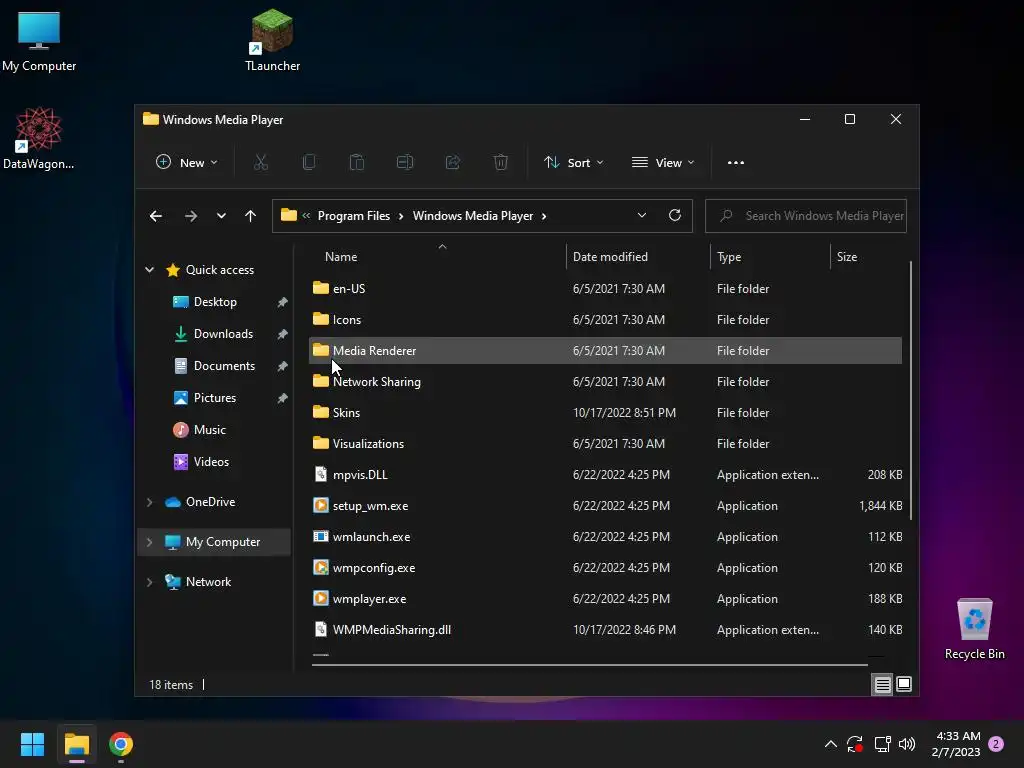
Task: Open Downloads in Quick access
Action: 223,334
